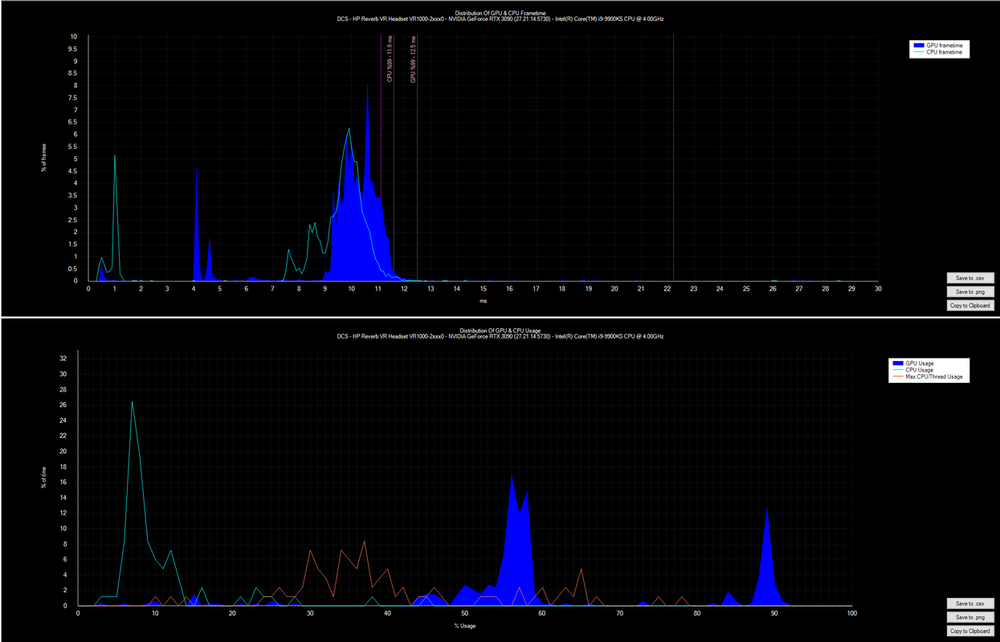Click the '% of time' y-axis label
This screenshot has width=1000, height=642.
pyautogui.click(x=45, y=478)
